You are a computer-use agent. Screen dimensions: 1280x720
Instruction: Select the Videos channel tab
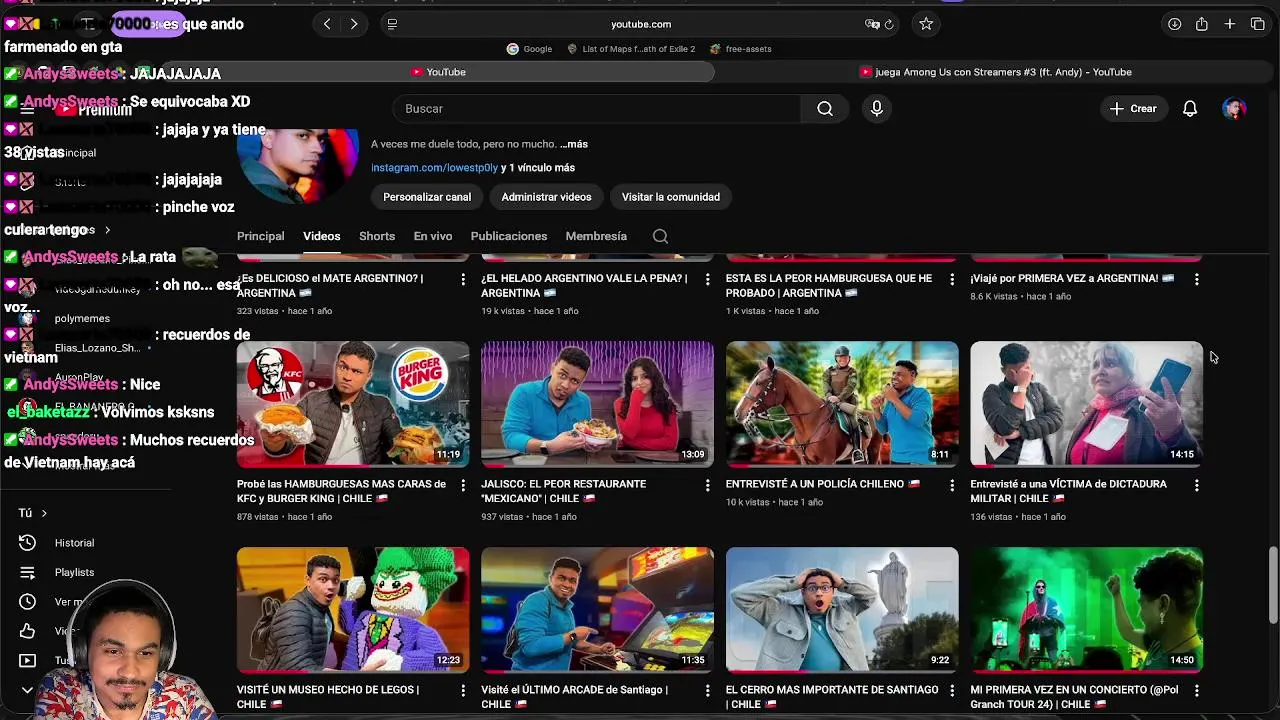coord(322,236)
